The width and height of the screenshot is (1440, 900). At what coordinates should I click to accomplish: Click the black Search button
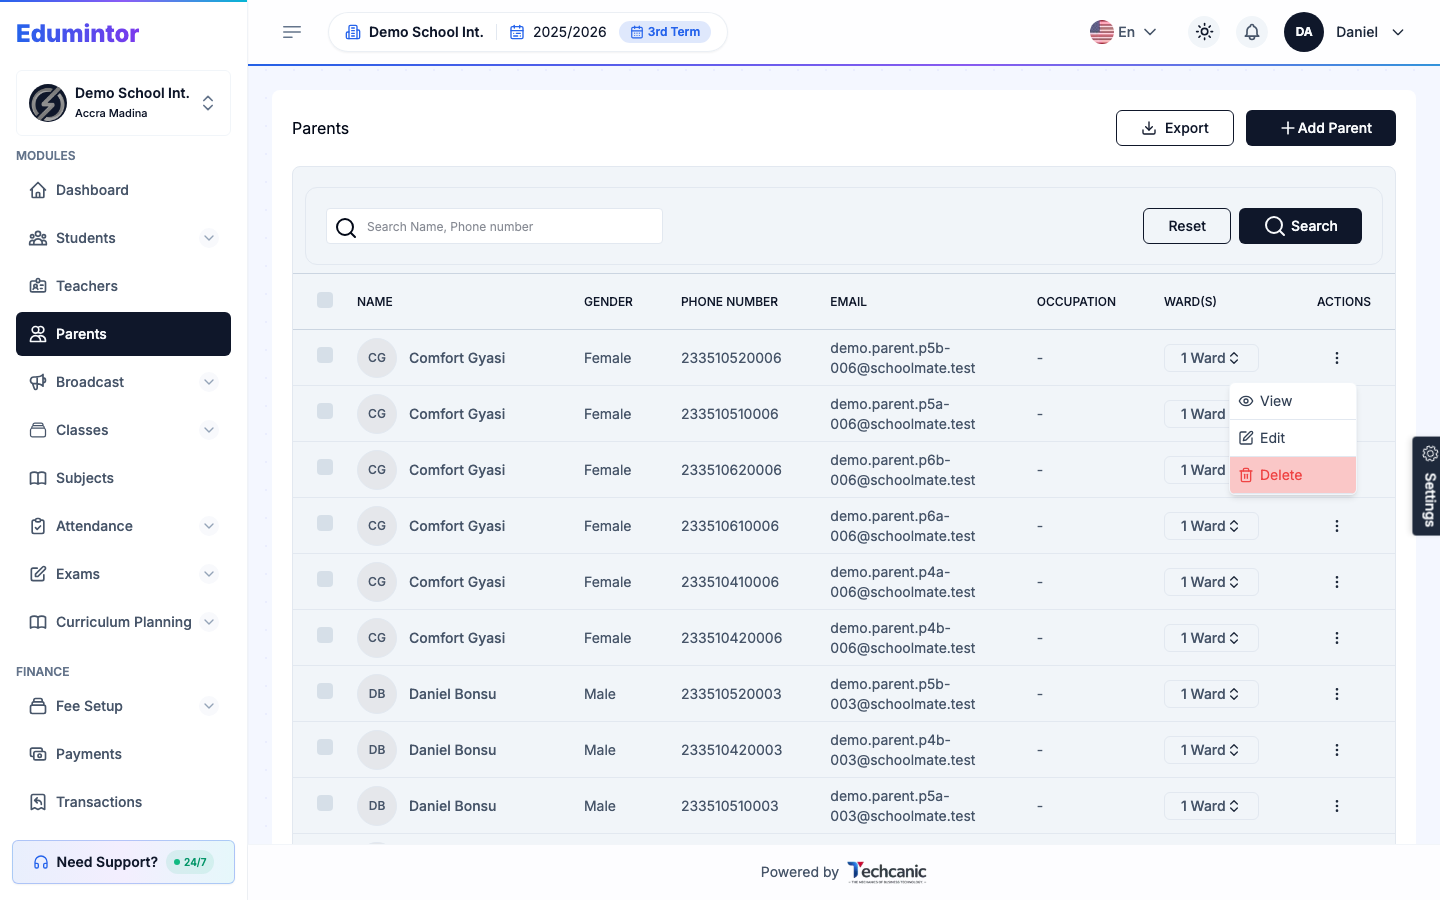coord(1300,226)
